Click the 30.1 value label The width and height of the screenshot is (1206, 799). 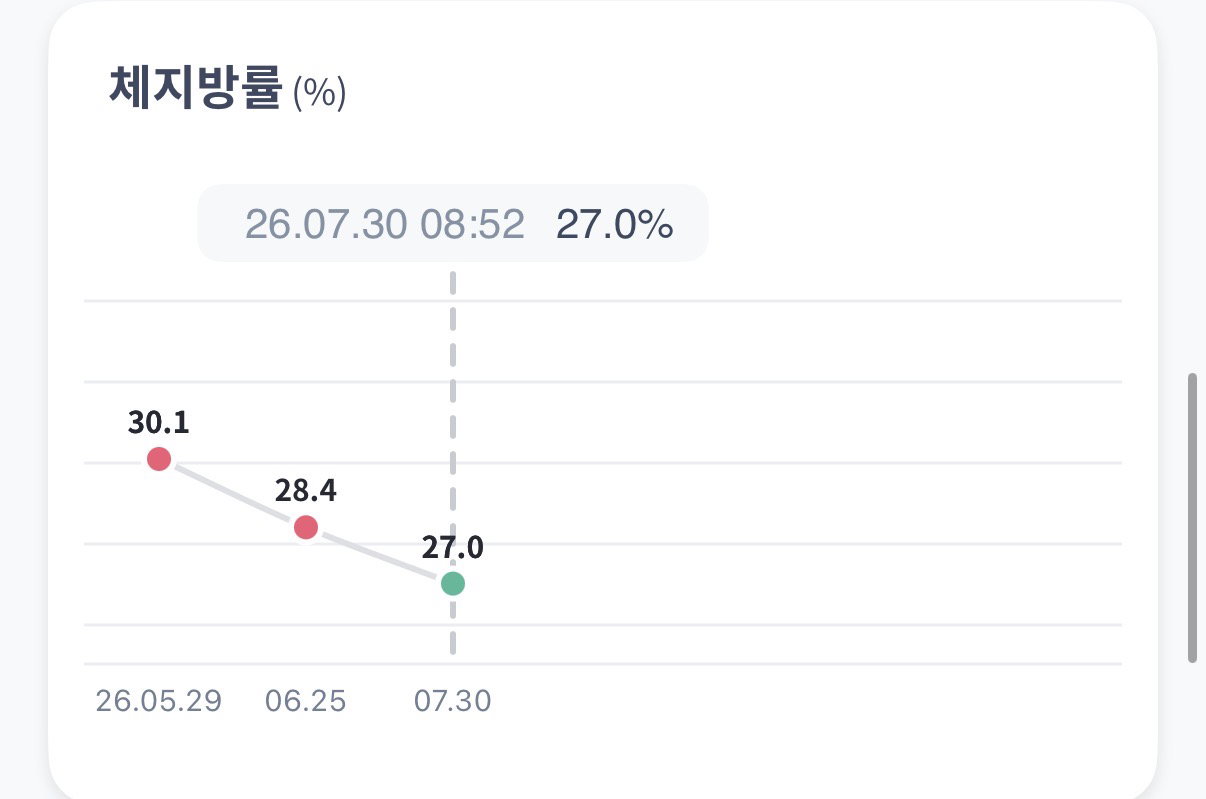point(158,423)
